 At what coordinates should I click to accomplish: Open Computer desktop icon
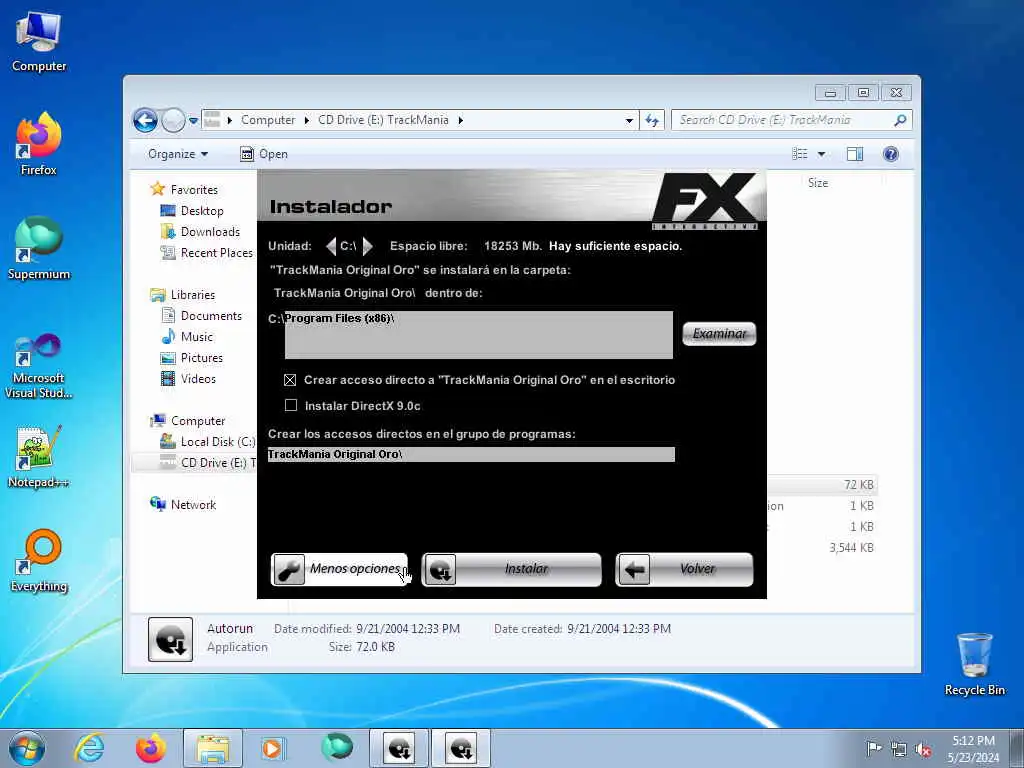(x=39, y=42)
